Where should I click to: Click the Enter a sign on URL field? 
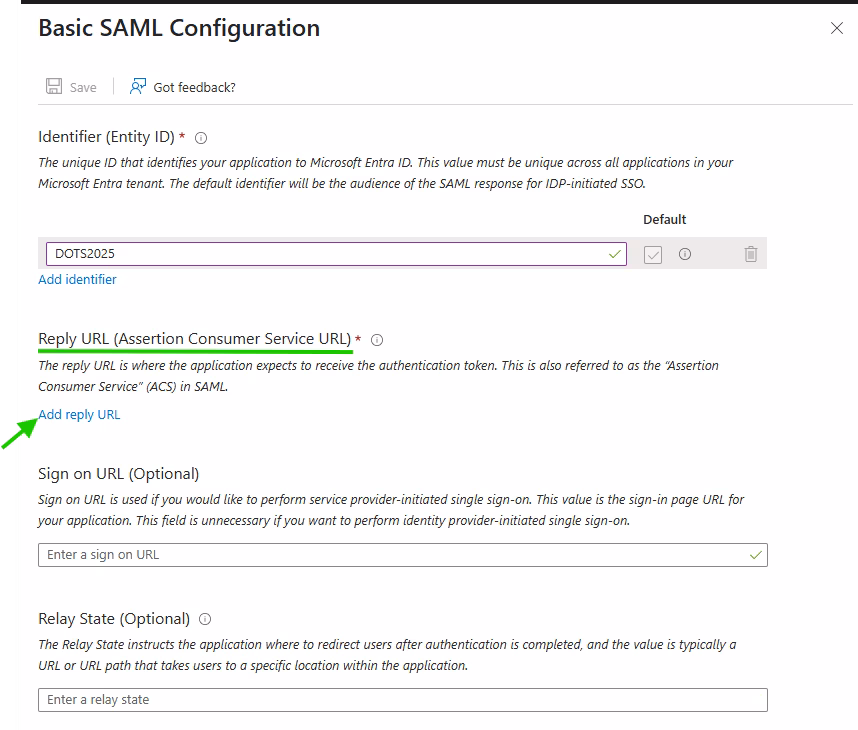coord(390,555)
